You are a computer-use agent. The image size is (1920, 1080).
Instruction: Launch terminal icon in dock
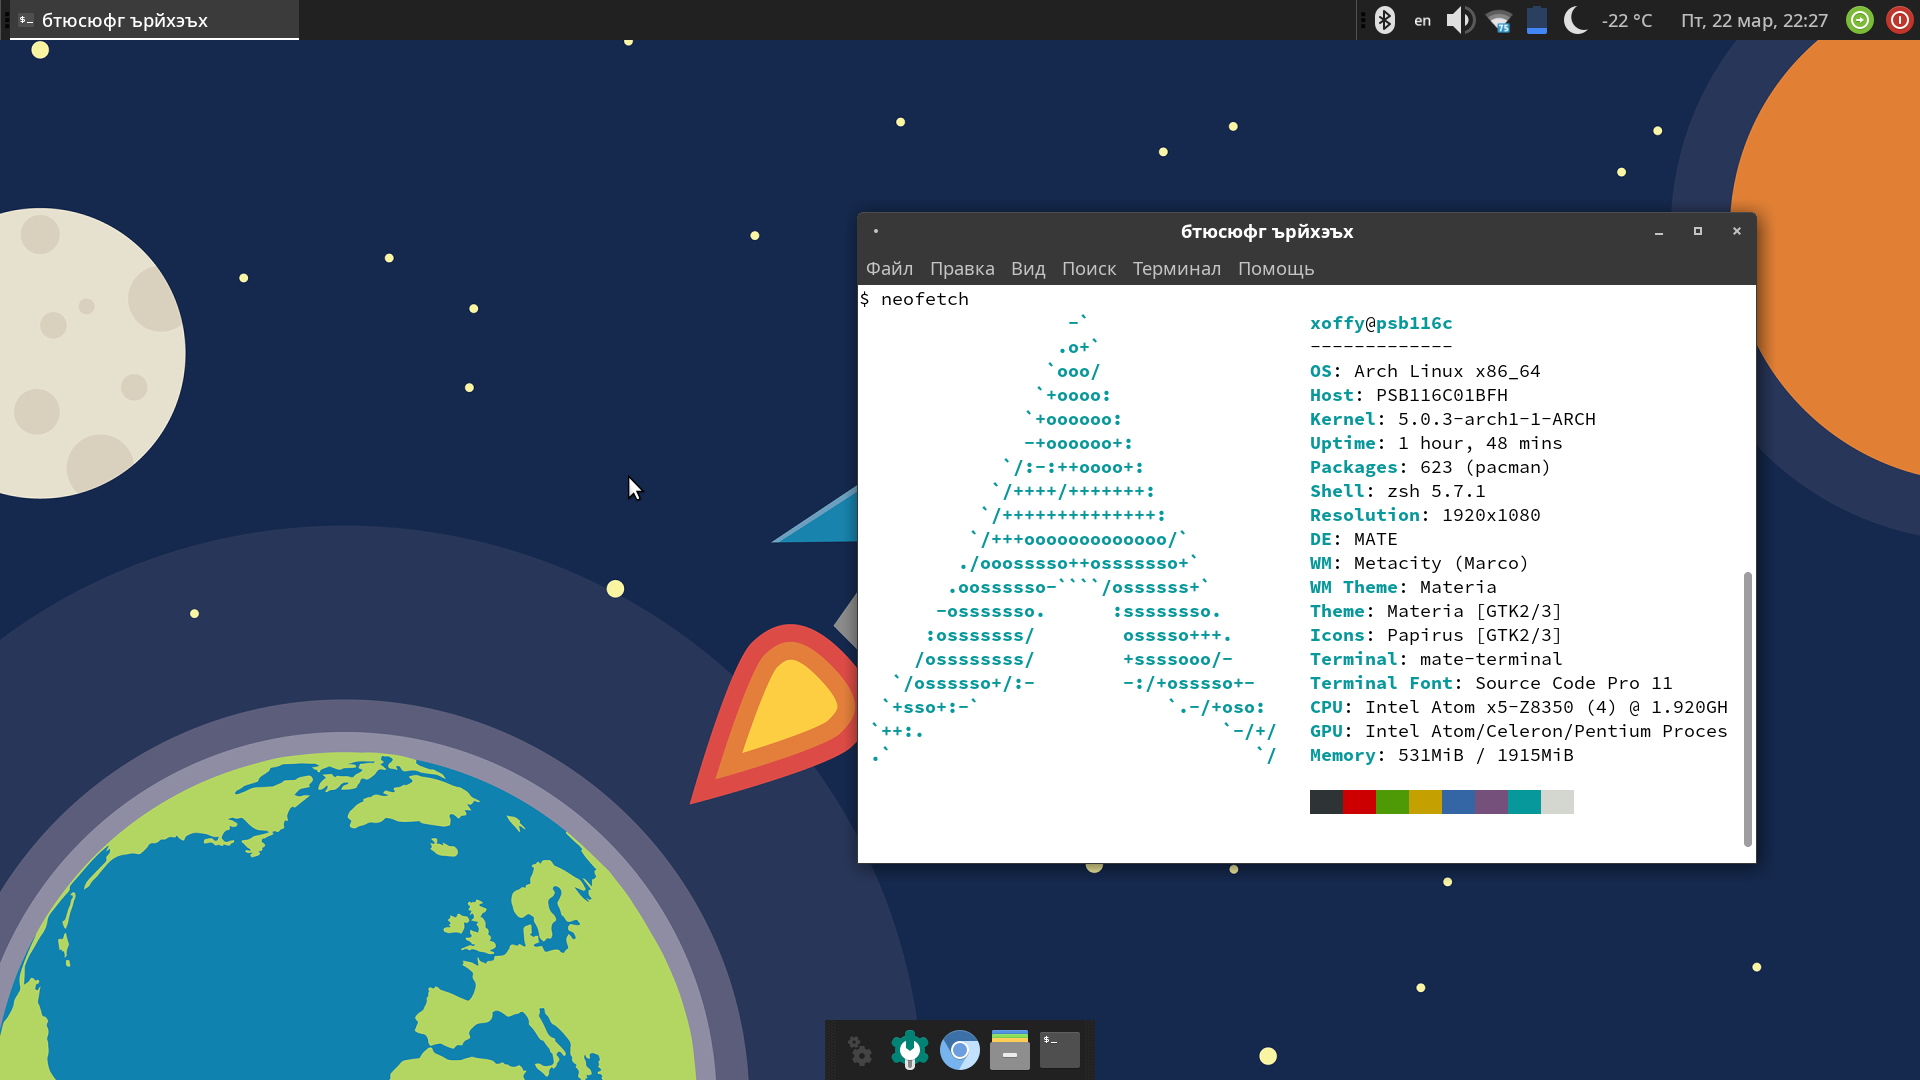click(x=1060, y=1050)
